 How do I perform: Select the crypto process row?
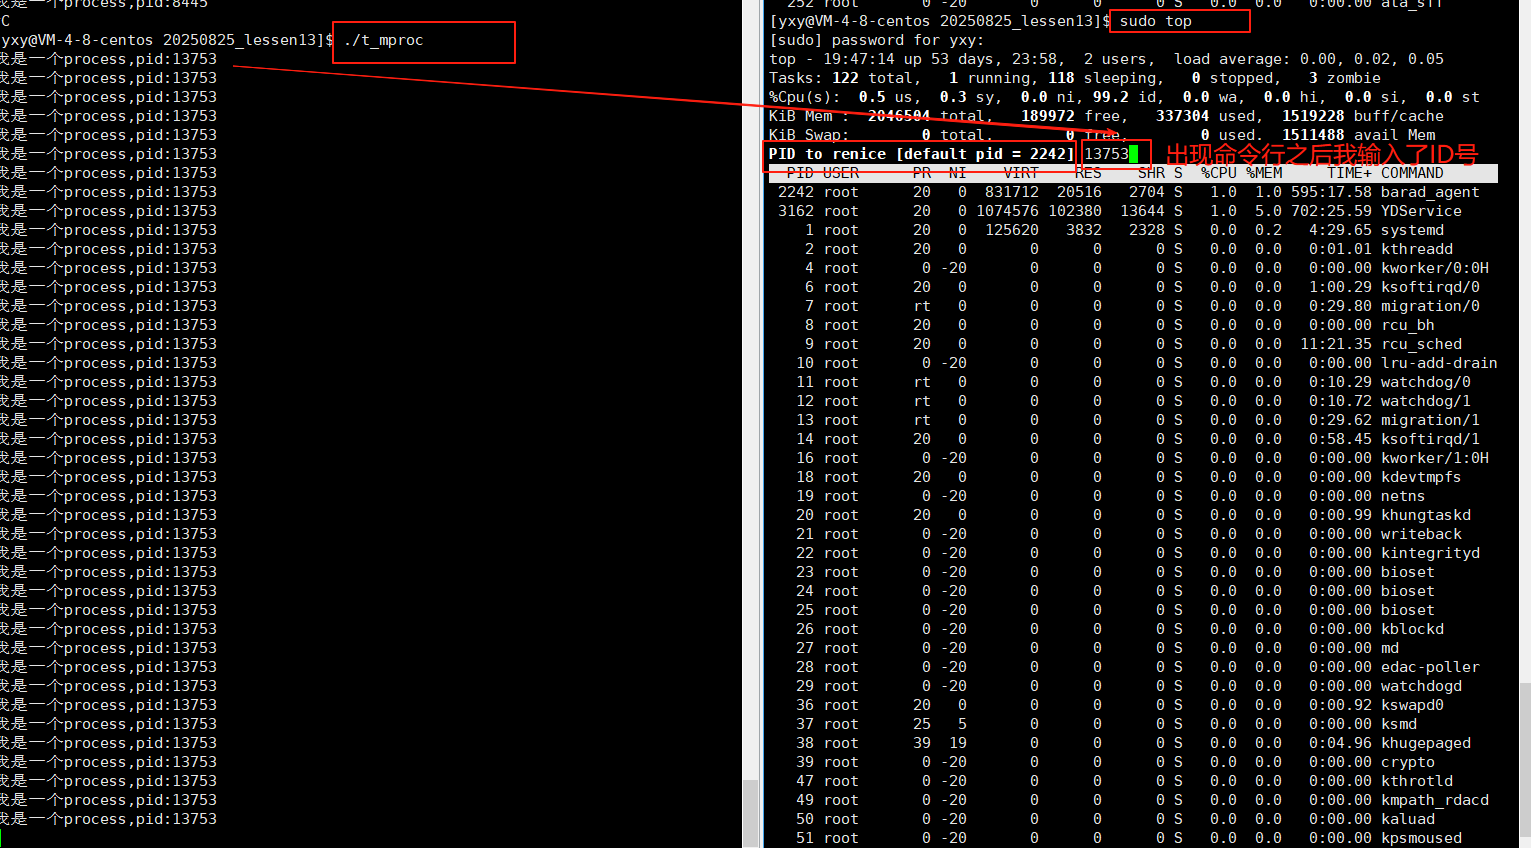[1133, 762]
